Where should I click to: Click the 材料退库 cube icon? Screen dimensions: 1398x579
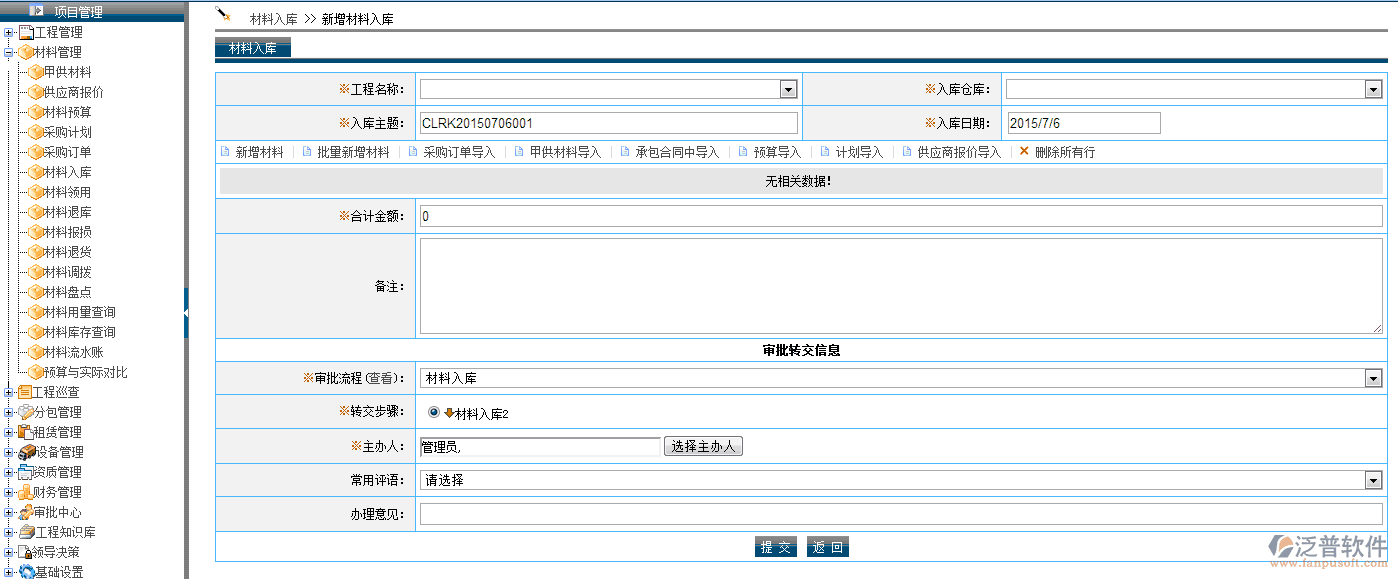point(35,212)
